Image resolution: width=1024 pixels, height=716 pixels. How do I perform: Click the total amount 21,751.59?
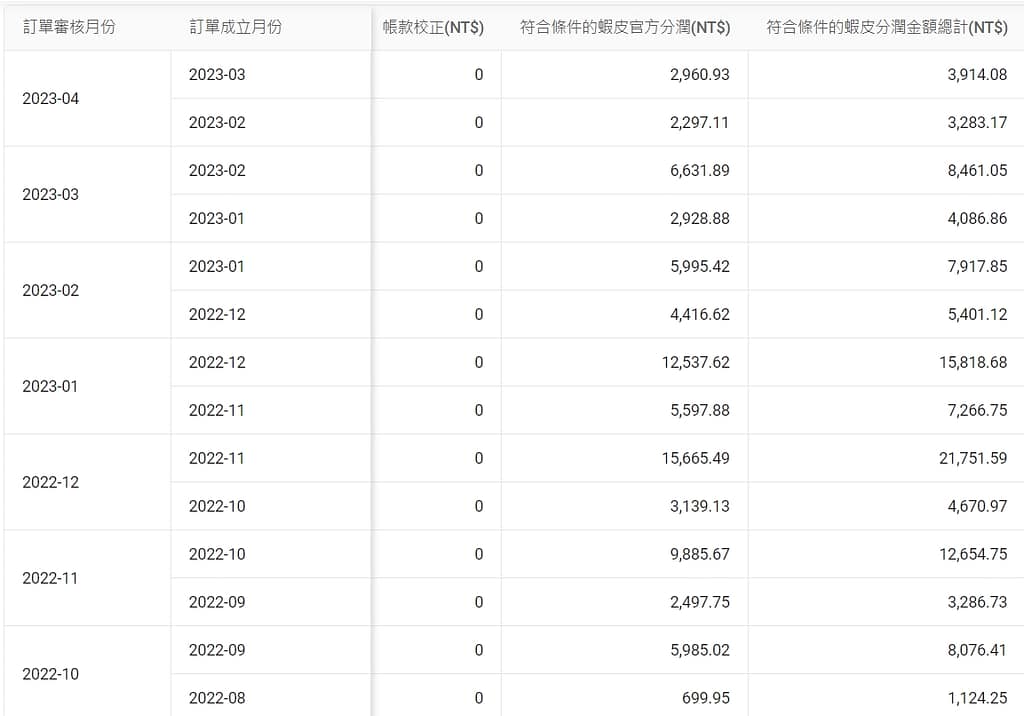point(972,458)
